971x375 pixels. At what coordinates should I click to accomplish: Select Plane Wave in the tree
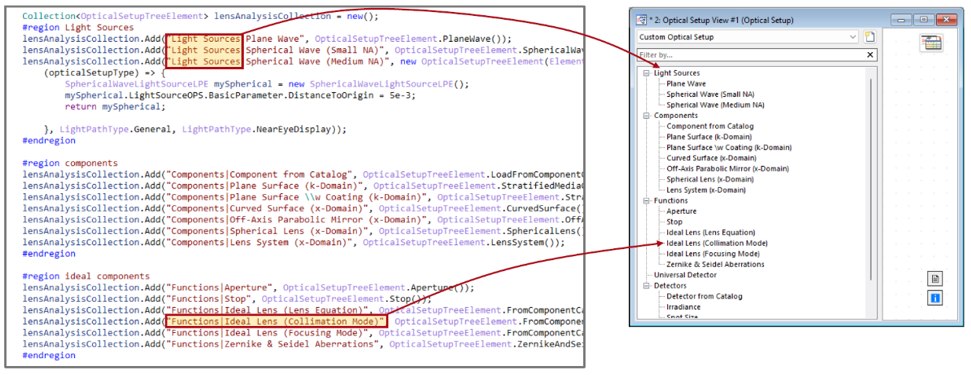pos(686,84)
